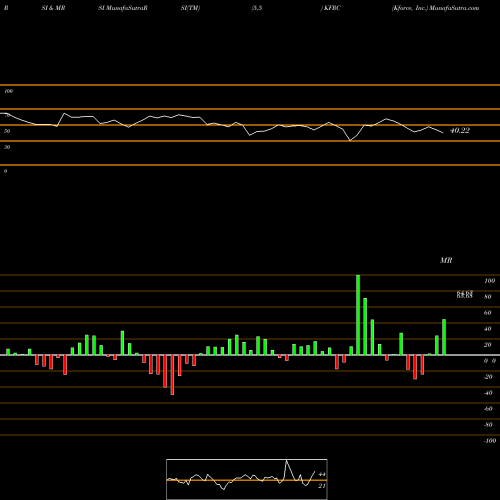The width and height of the screenshot is (500, 500).
Task: Click the 100 label on the MR axis
Action: click(x=489, y=281)
